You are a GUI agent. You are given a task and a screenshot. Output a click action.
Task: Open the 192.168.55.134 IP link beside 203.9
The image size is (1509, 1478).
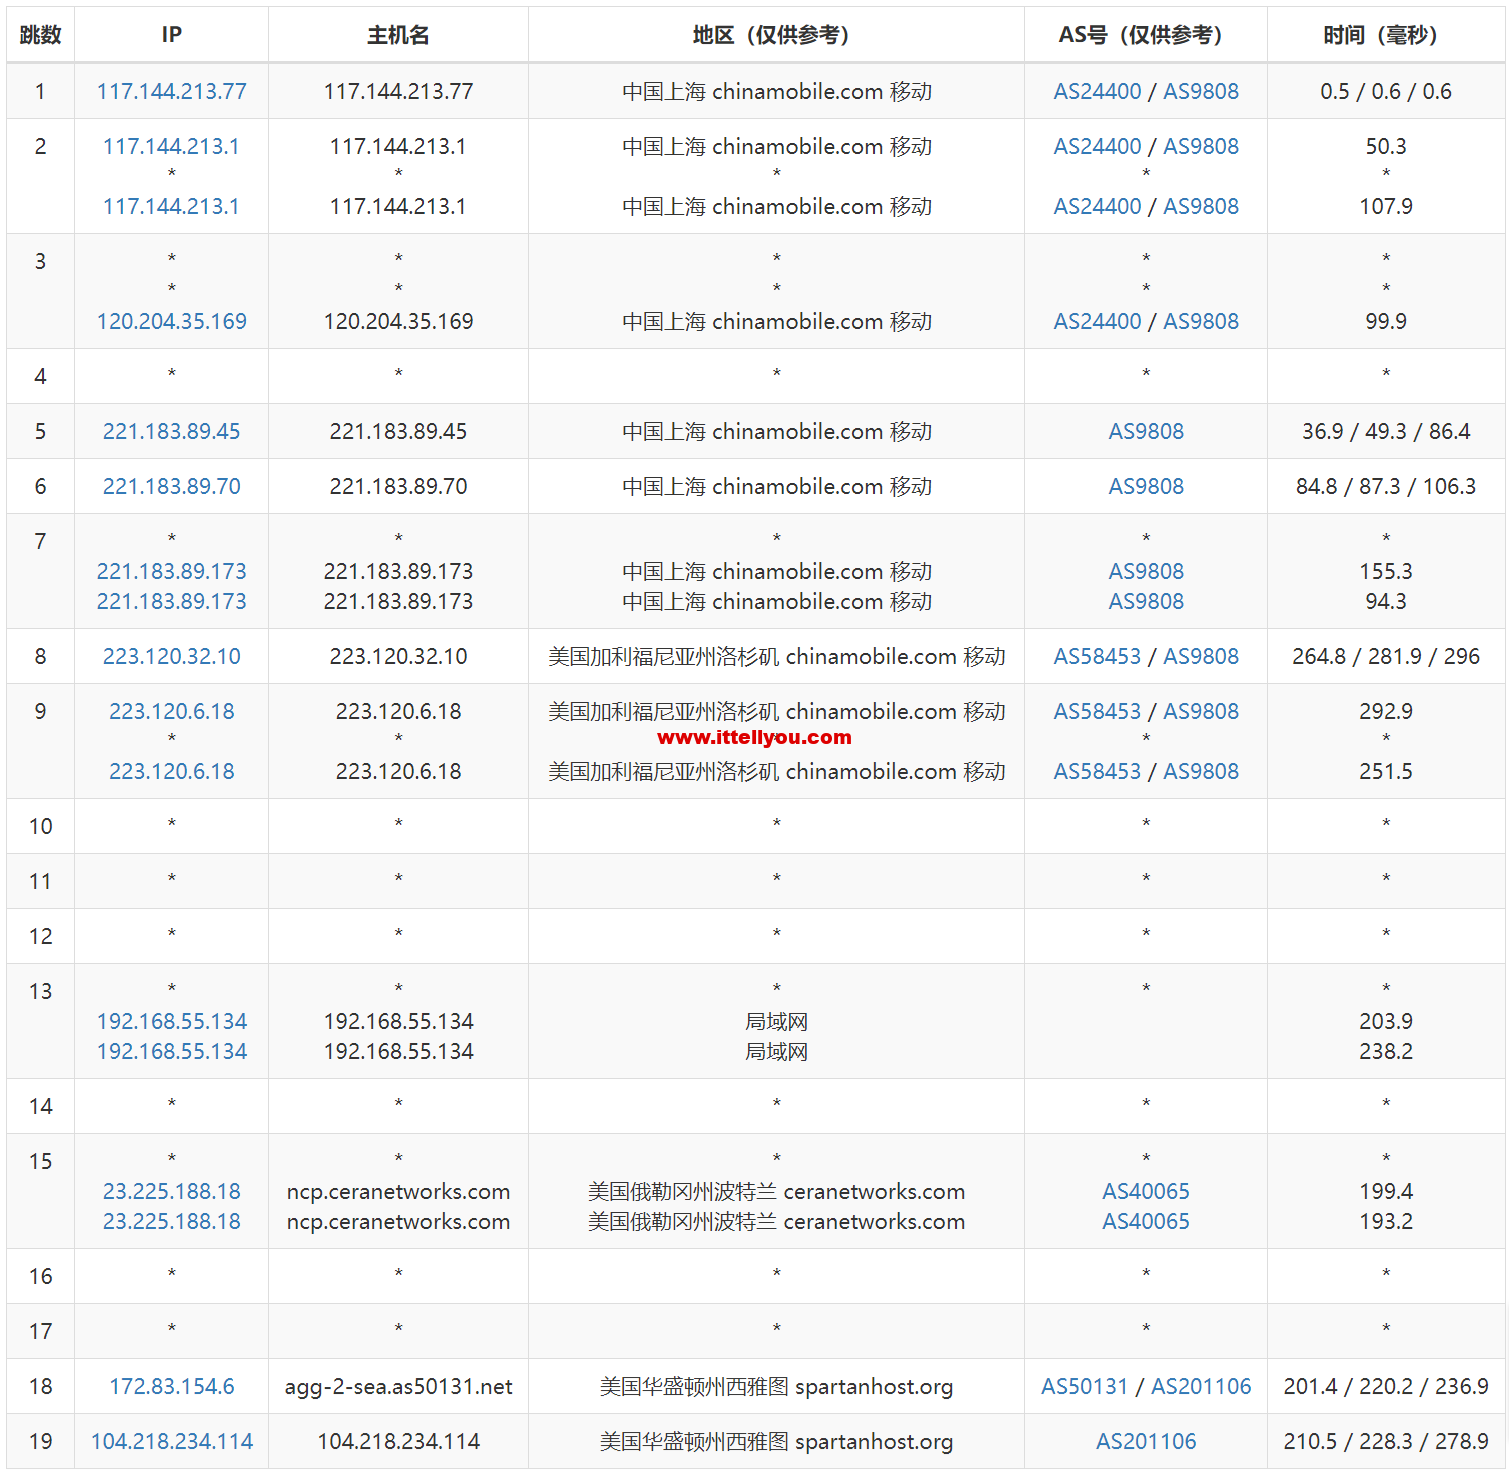click(171, 1021)
